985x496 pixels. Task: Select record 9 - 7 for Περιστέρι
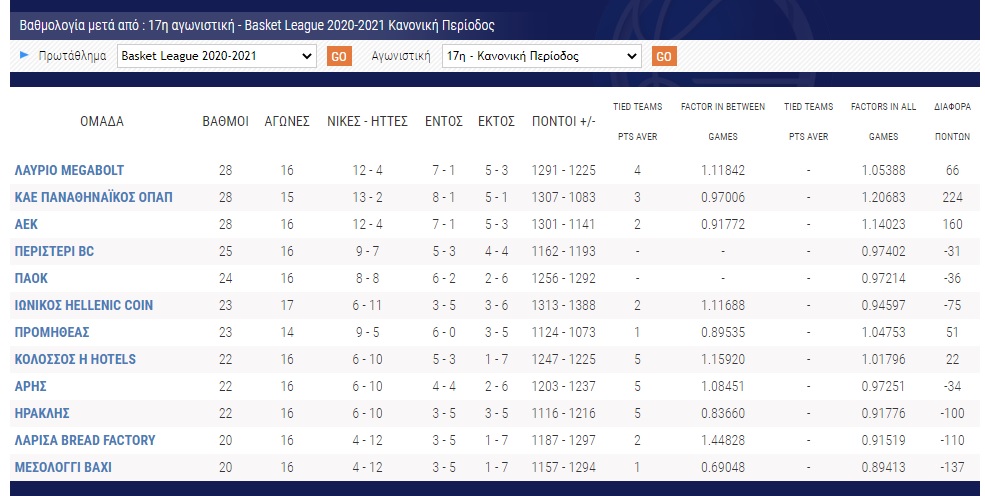tap(367, 251)
